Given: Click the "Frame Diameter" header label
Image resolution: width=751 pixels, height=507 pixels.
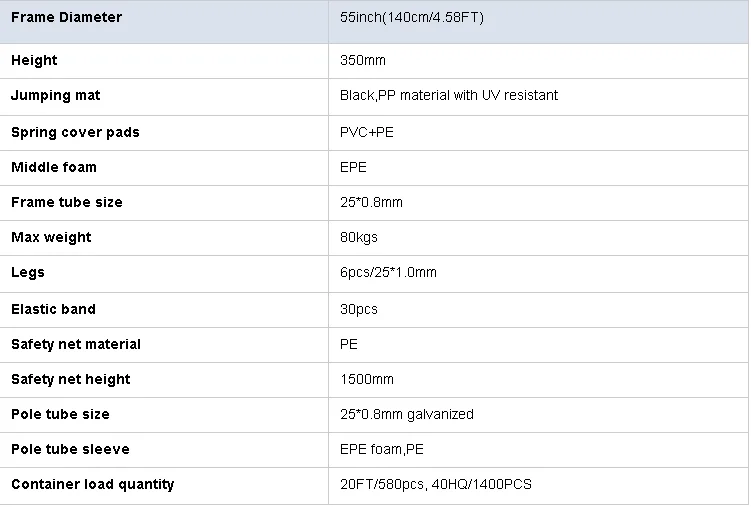Looking at the screenshot, I should click(x=66, y=17).
